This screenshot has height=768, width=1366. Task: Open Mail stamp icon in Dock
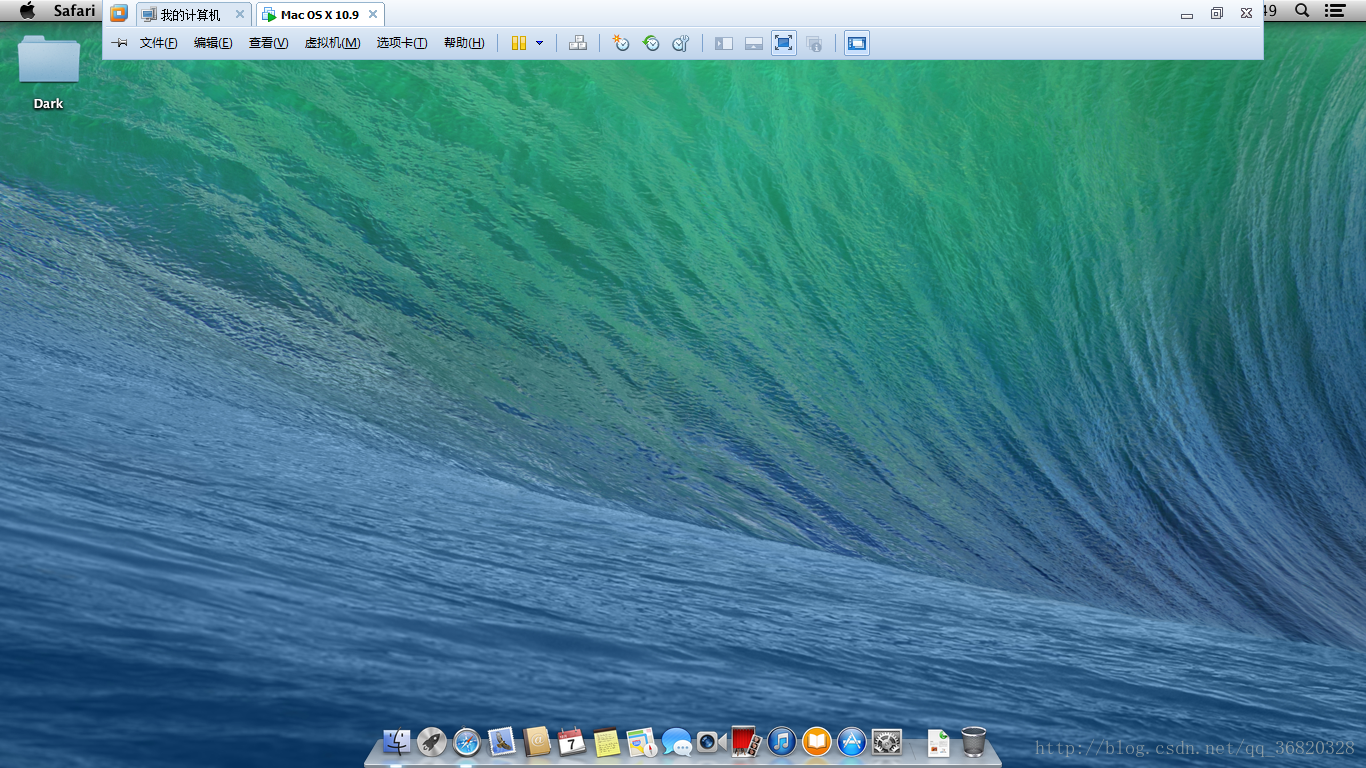502,741
